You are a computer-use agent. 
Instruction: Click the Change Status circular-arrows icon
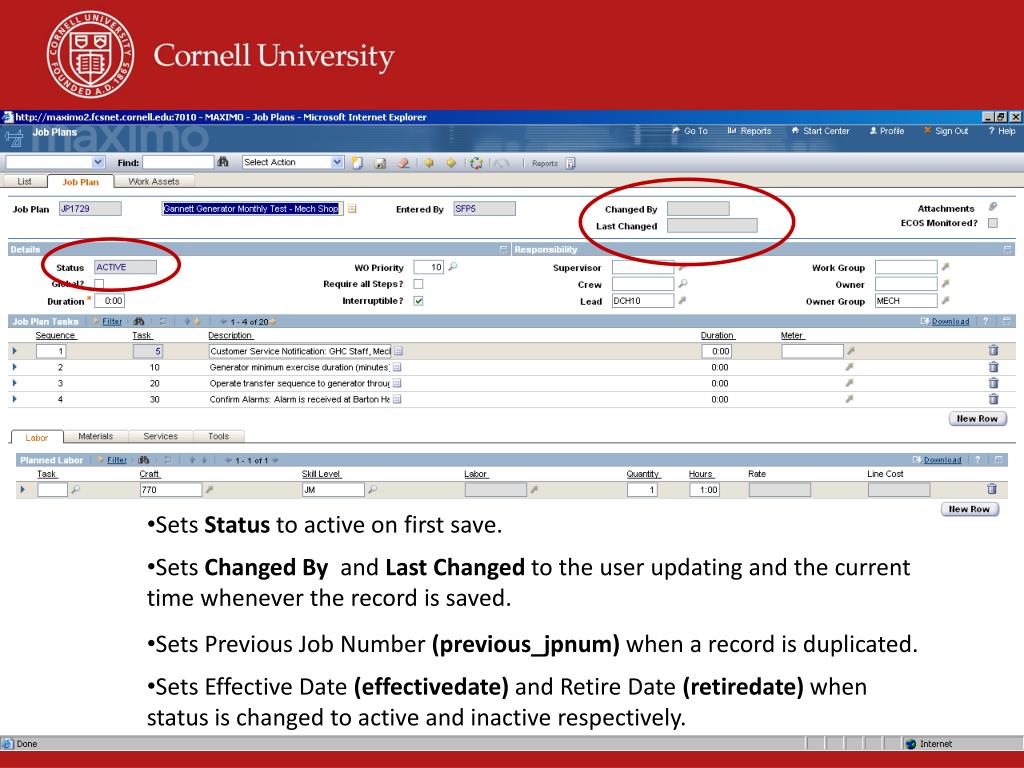point(477,163)
